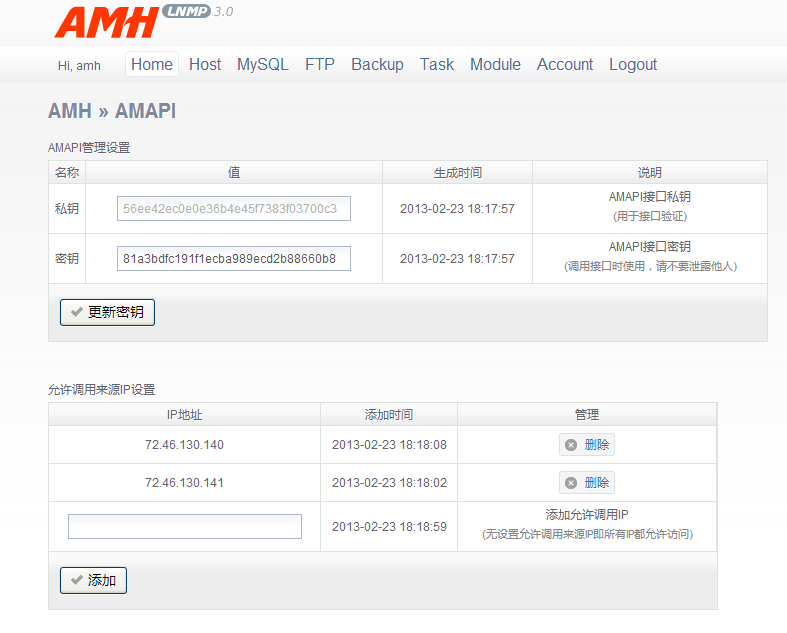Open the Account settings page

tap(565, 64)
